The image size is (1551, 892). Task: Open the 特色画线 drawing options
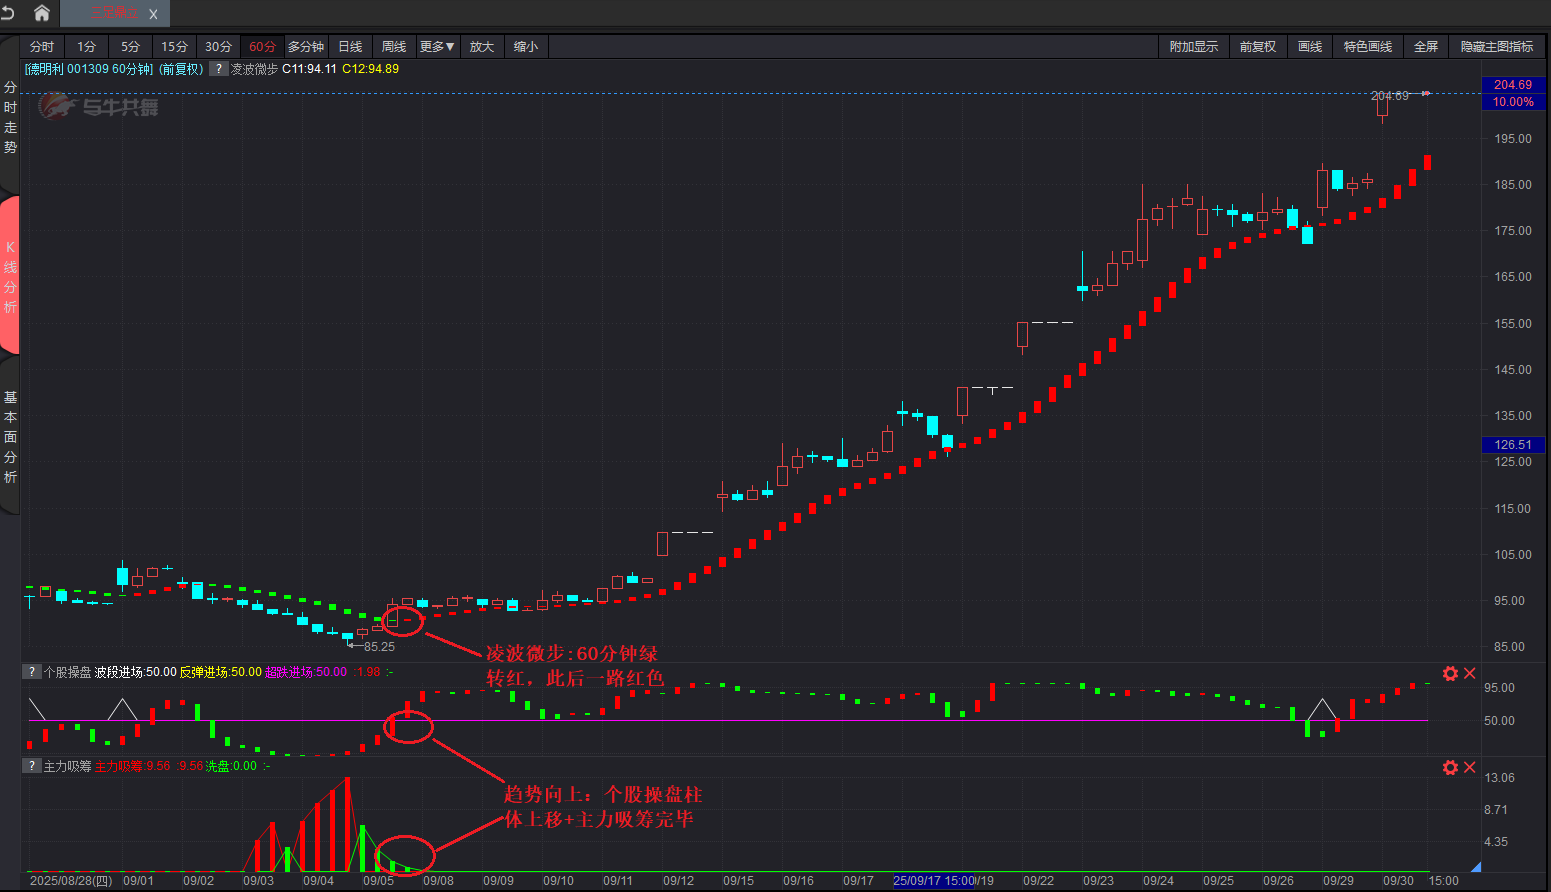(1367, 47)
